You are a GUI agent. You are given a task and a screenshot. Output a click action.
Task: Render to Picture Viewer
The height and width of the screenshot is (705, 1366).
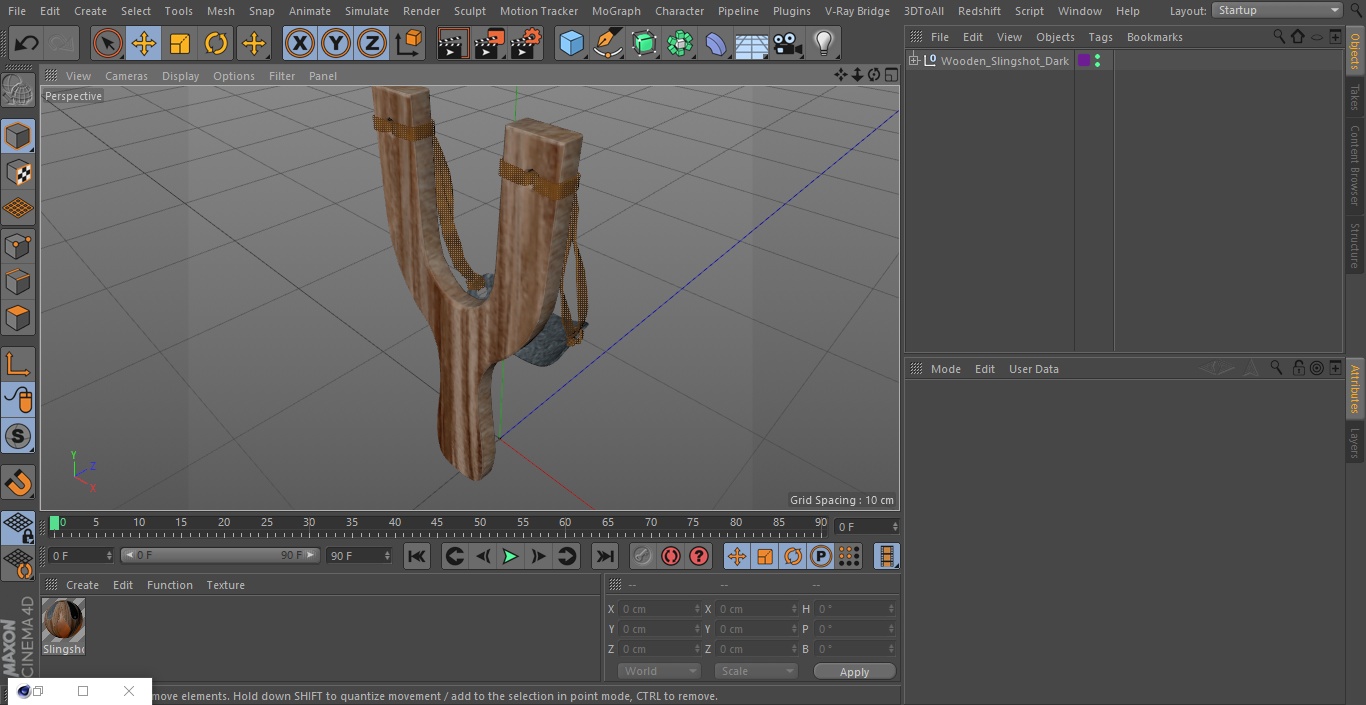point(489,43)
